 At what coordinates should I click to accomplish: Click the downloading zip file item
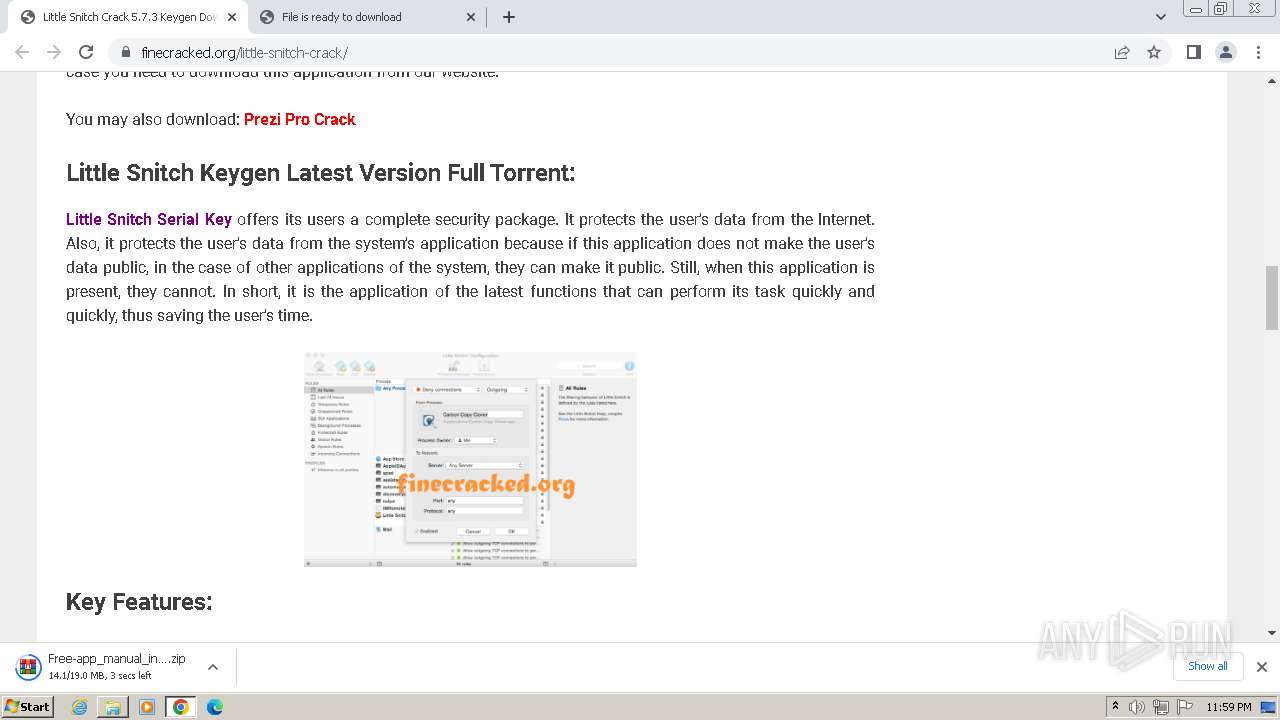(116, 666)
